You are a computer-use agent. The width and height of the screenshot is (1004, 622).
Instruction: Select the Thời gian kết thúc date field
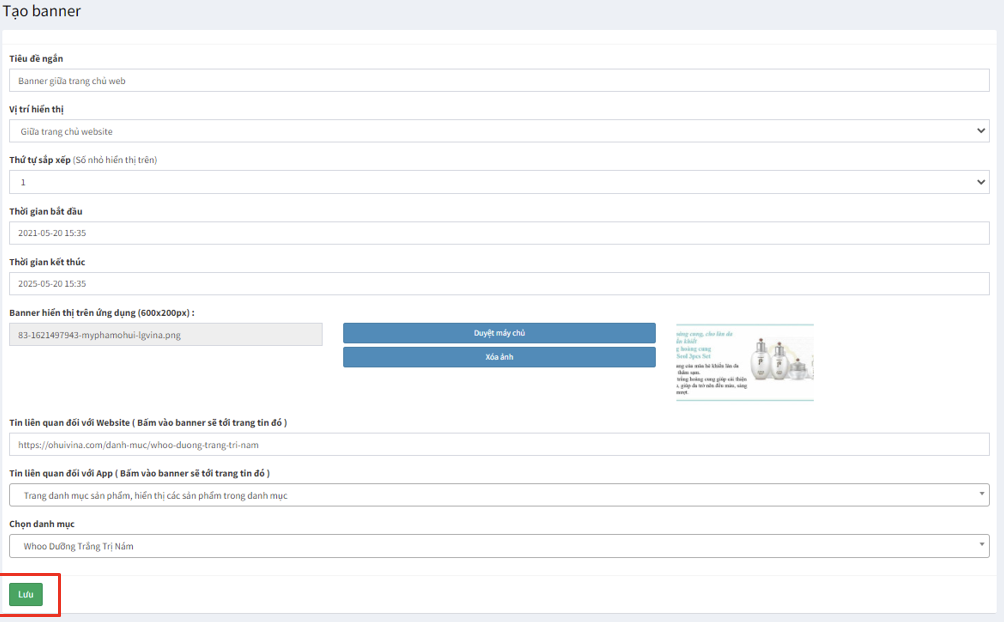(x=499, y=284)
